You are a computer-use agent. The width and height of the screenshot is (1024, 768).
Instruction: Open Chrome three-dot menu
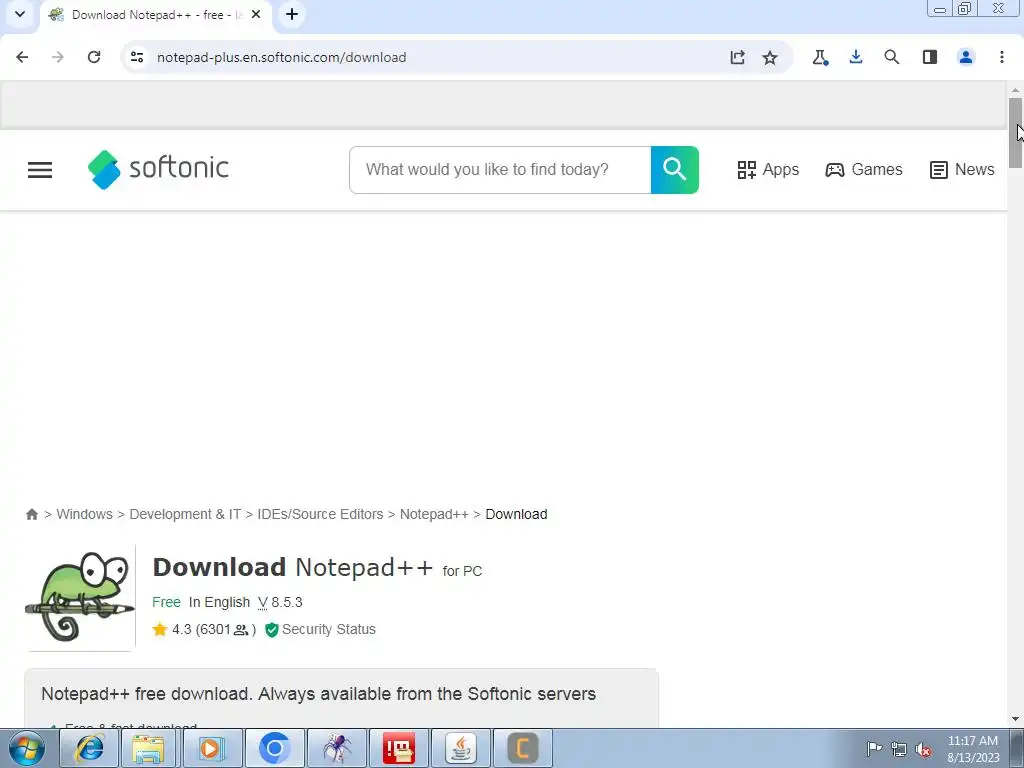point(1002,57)
